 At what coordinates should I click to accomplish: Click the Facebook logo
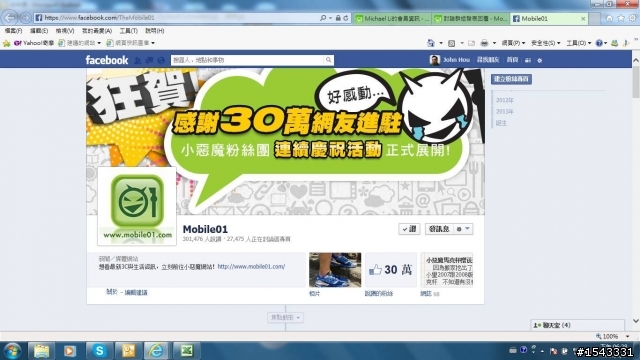pos(107,60)
